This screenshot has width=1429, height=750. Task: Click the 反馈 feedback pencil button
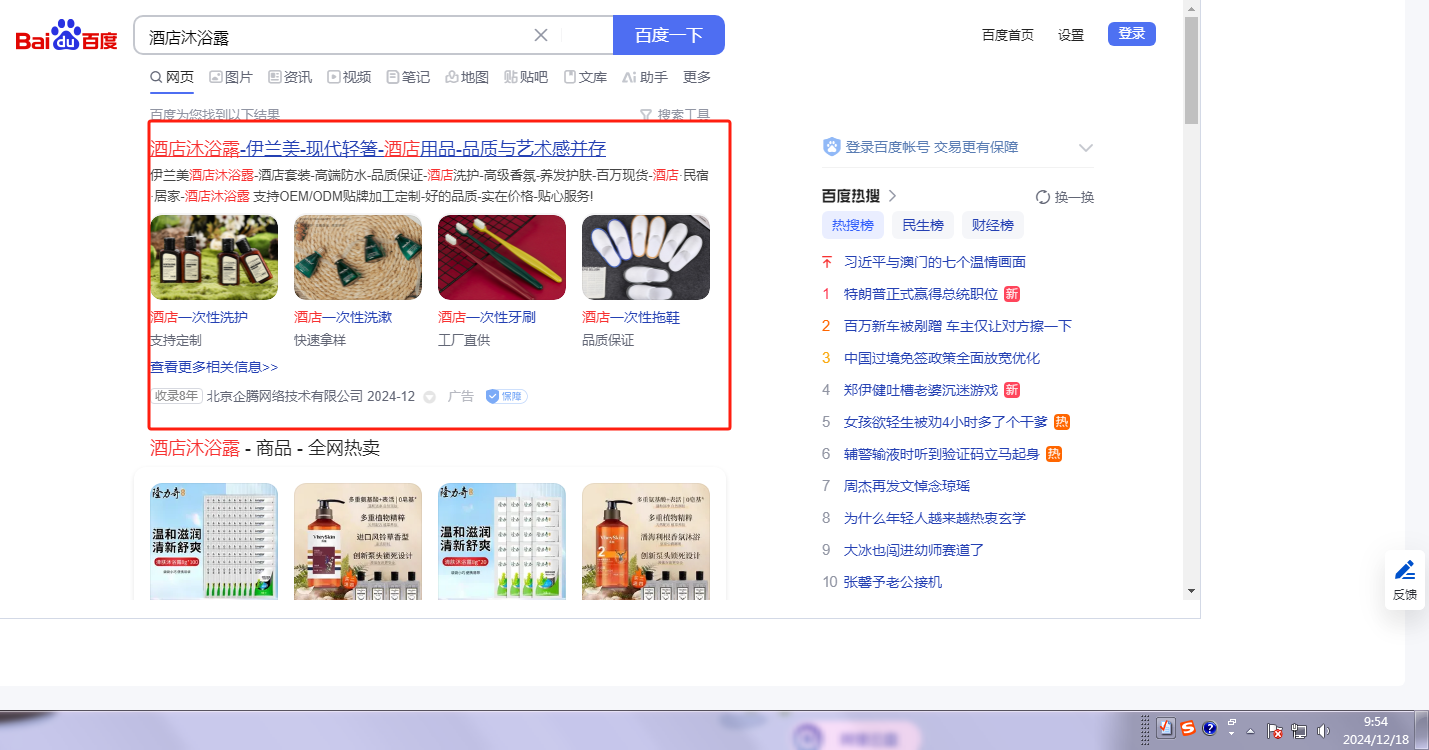coord(1405,580)
